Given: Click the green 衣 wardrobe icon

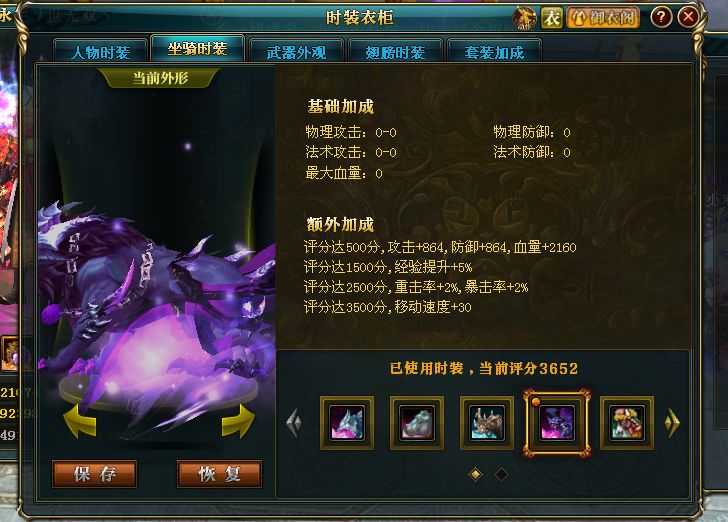Looking at the screenshot, I should [552, 18].
